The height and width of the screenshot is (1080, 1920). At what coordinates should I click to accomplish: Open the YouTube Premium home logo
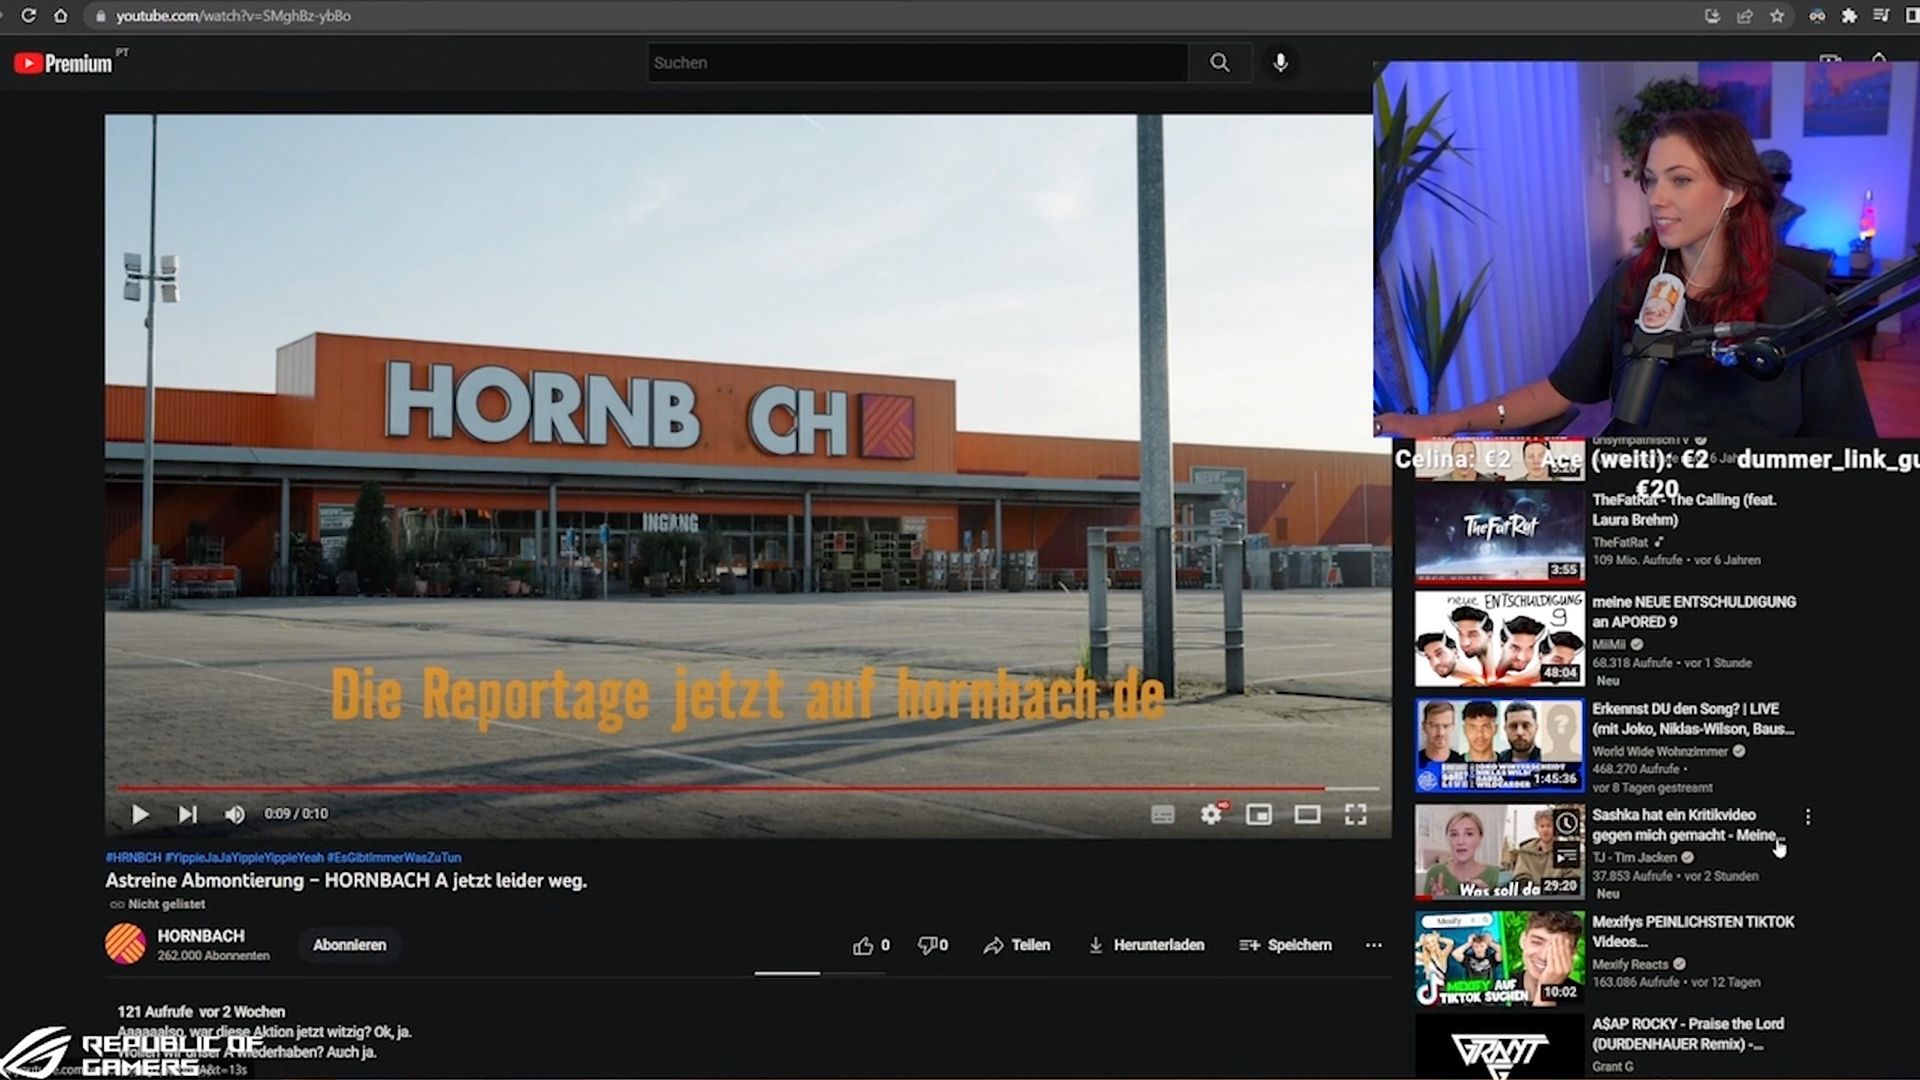tap(64, 63)
